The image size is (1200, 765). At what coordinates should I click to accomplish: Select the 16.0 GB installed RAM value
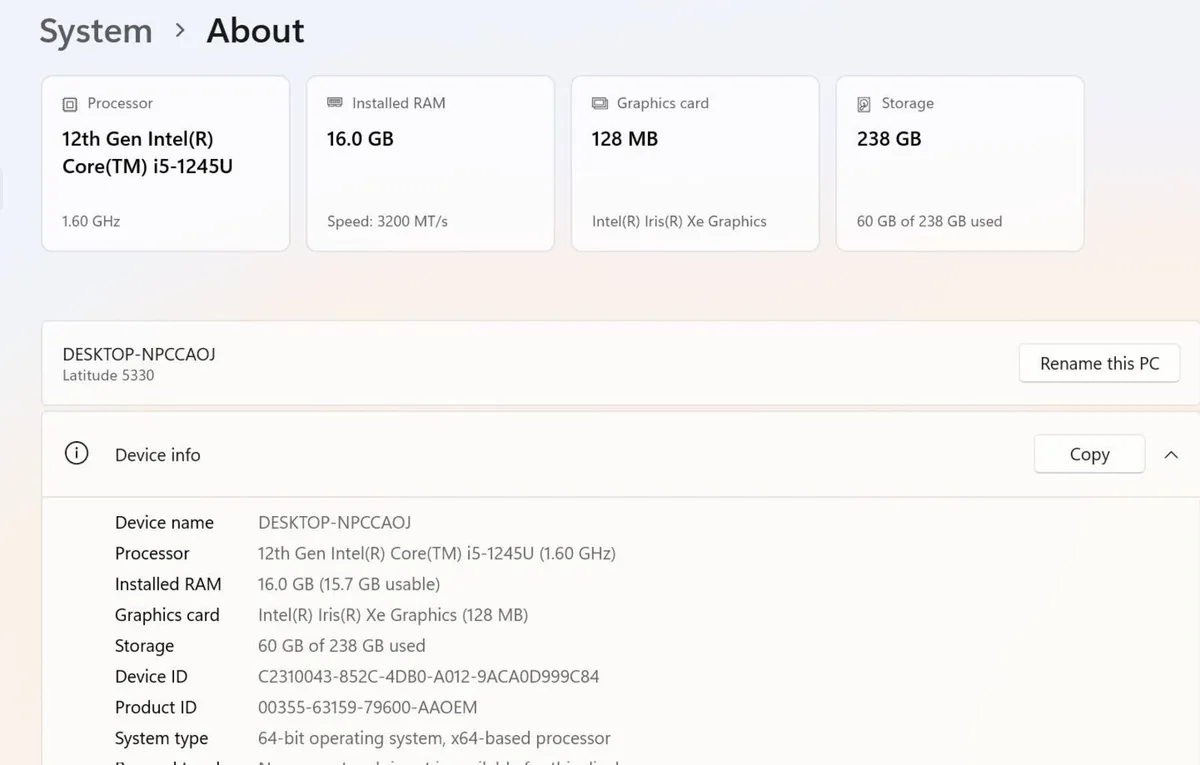pyautogui.click(x=360, y=139)
